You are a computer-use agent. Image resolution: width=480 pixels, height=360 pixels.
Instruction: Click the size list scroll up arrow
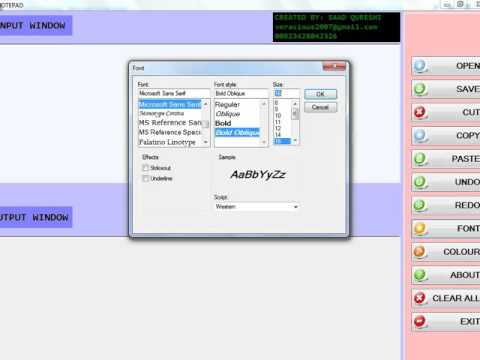pos(295,104)
